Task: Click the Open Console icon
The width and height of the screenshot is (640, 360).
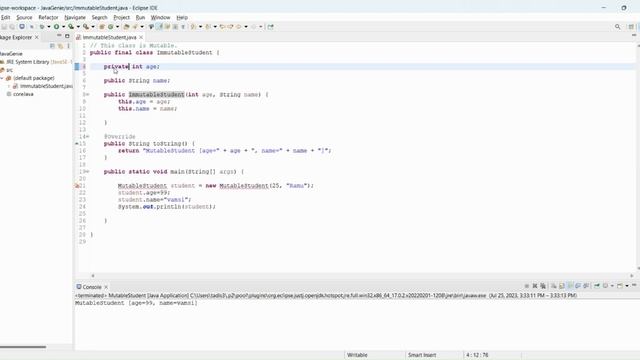Action: pos(620,286)
